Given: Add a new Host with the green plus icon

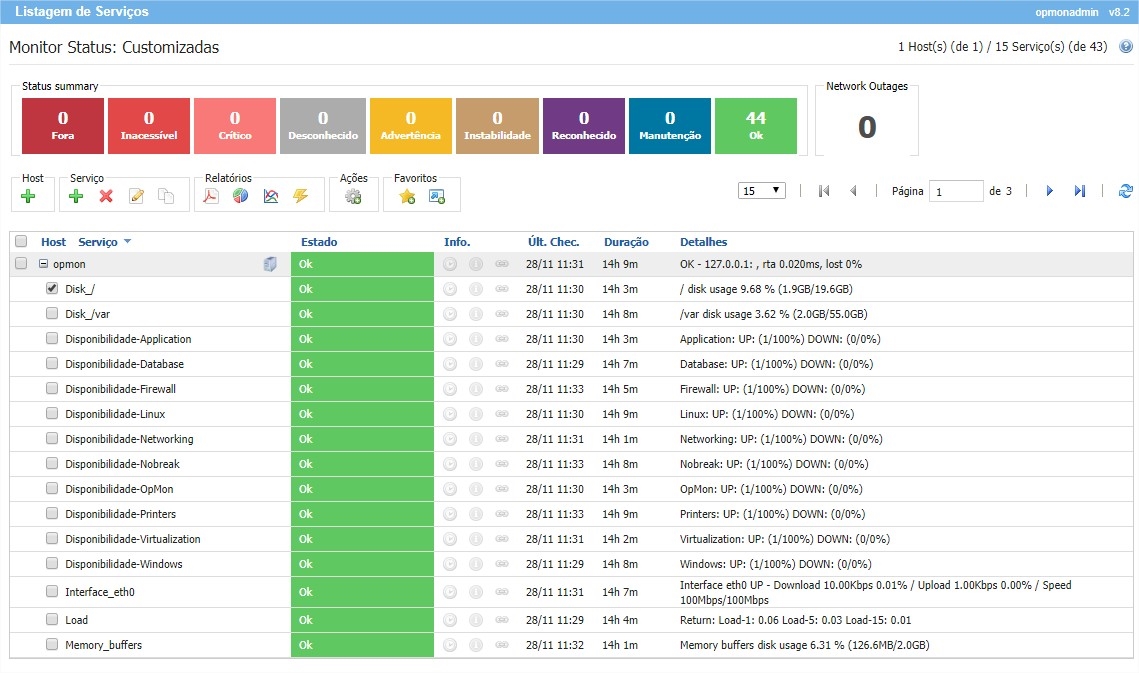Looking at the screenshot, I should click(31, 196).
